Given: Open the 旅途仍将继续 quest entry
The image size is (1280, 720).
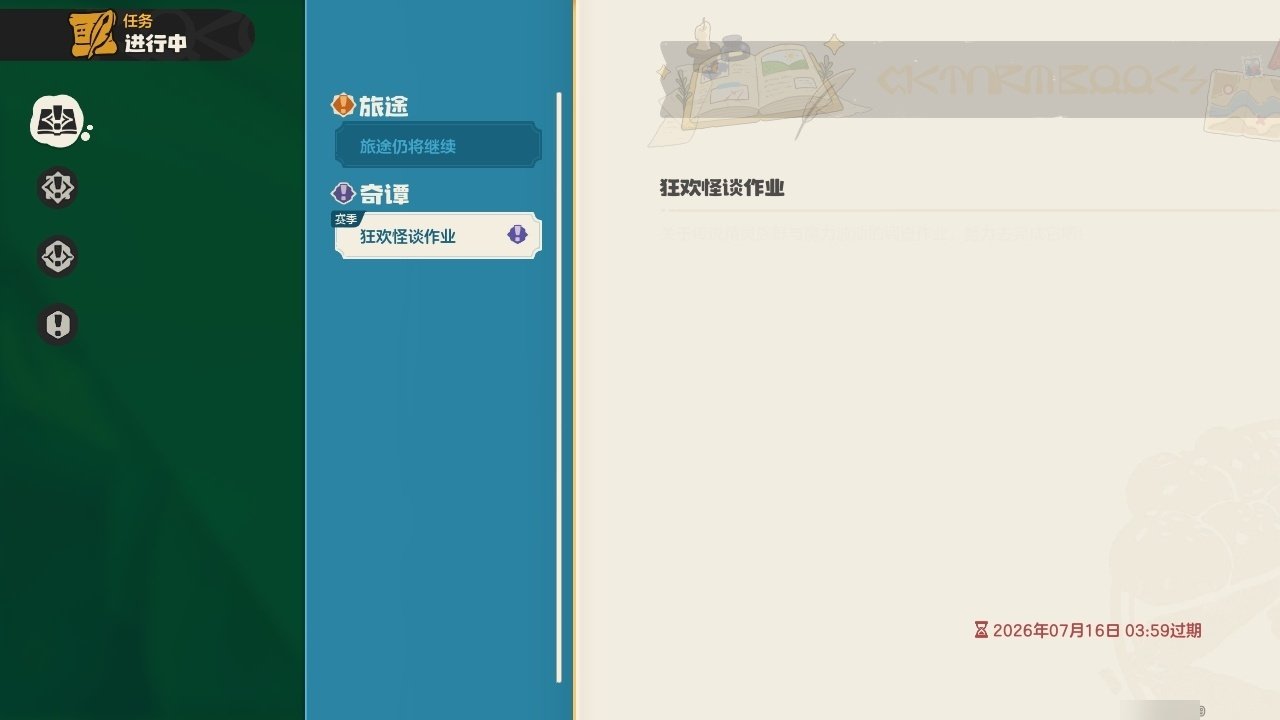Looking at the screenshot, I should 438,146.
